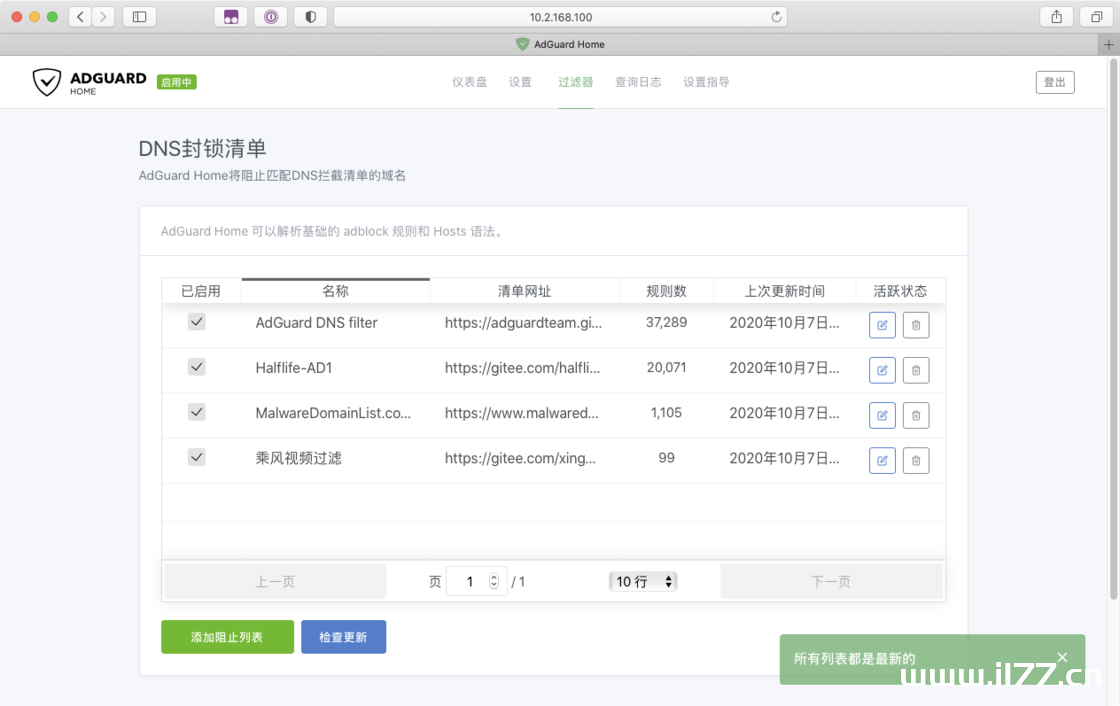Sort by the 清单网址 column header
Screen dimensions: 1120x706
(524, 291)
